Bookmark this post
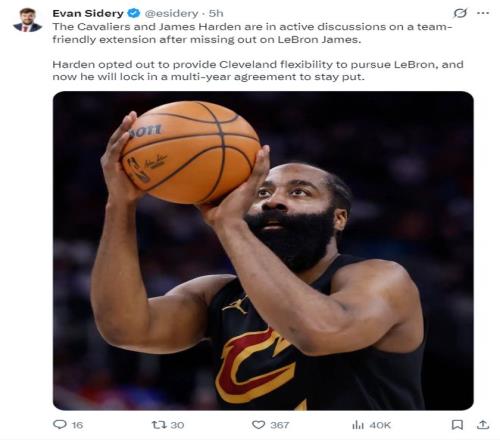The height and width of the screenshot is (440, 500). pyautogui.click(x=457, y=425)
